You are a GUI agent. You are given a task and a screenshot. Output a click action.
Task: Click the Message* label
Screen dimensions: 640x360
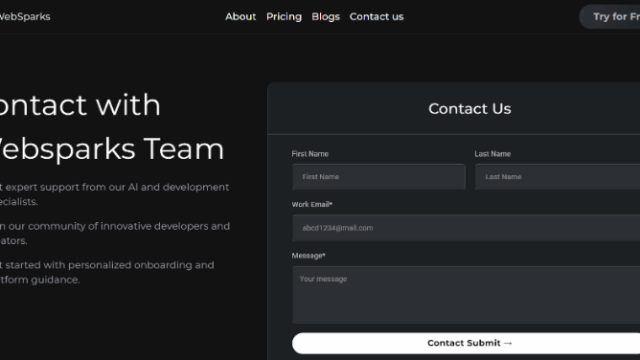pyautogui.click(x=309, y=256)
